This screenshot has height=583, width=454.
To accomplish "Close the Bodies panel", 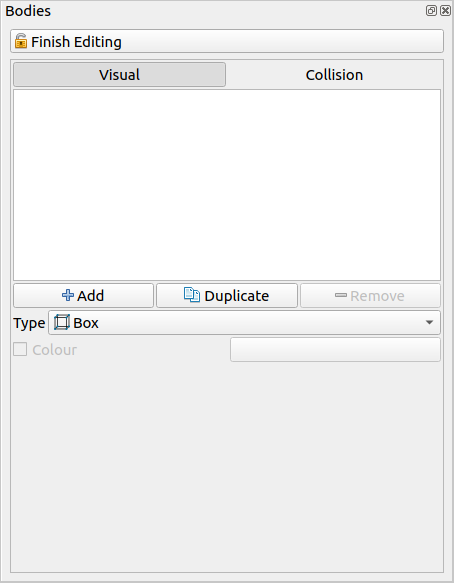I will [x=445, y=10].
